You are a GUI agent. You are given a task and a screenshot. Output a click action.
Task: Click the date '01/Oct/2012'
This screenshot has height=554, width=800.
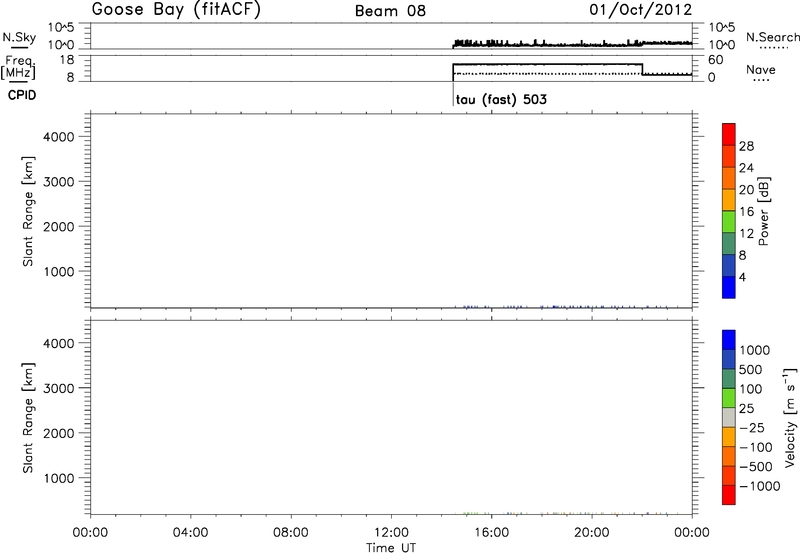[641, 10]
